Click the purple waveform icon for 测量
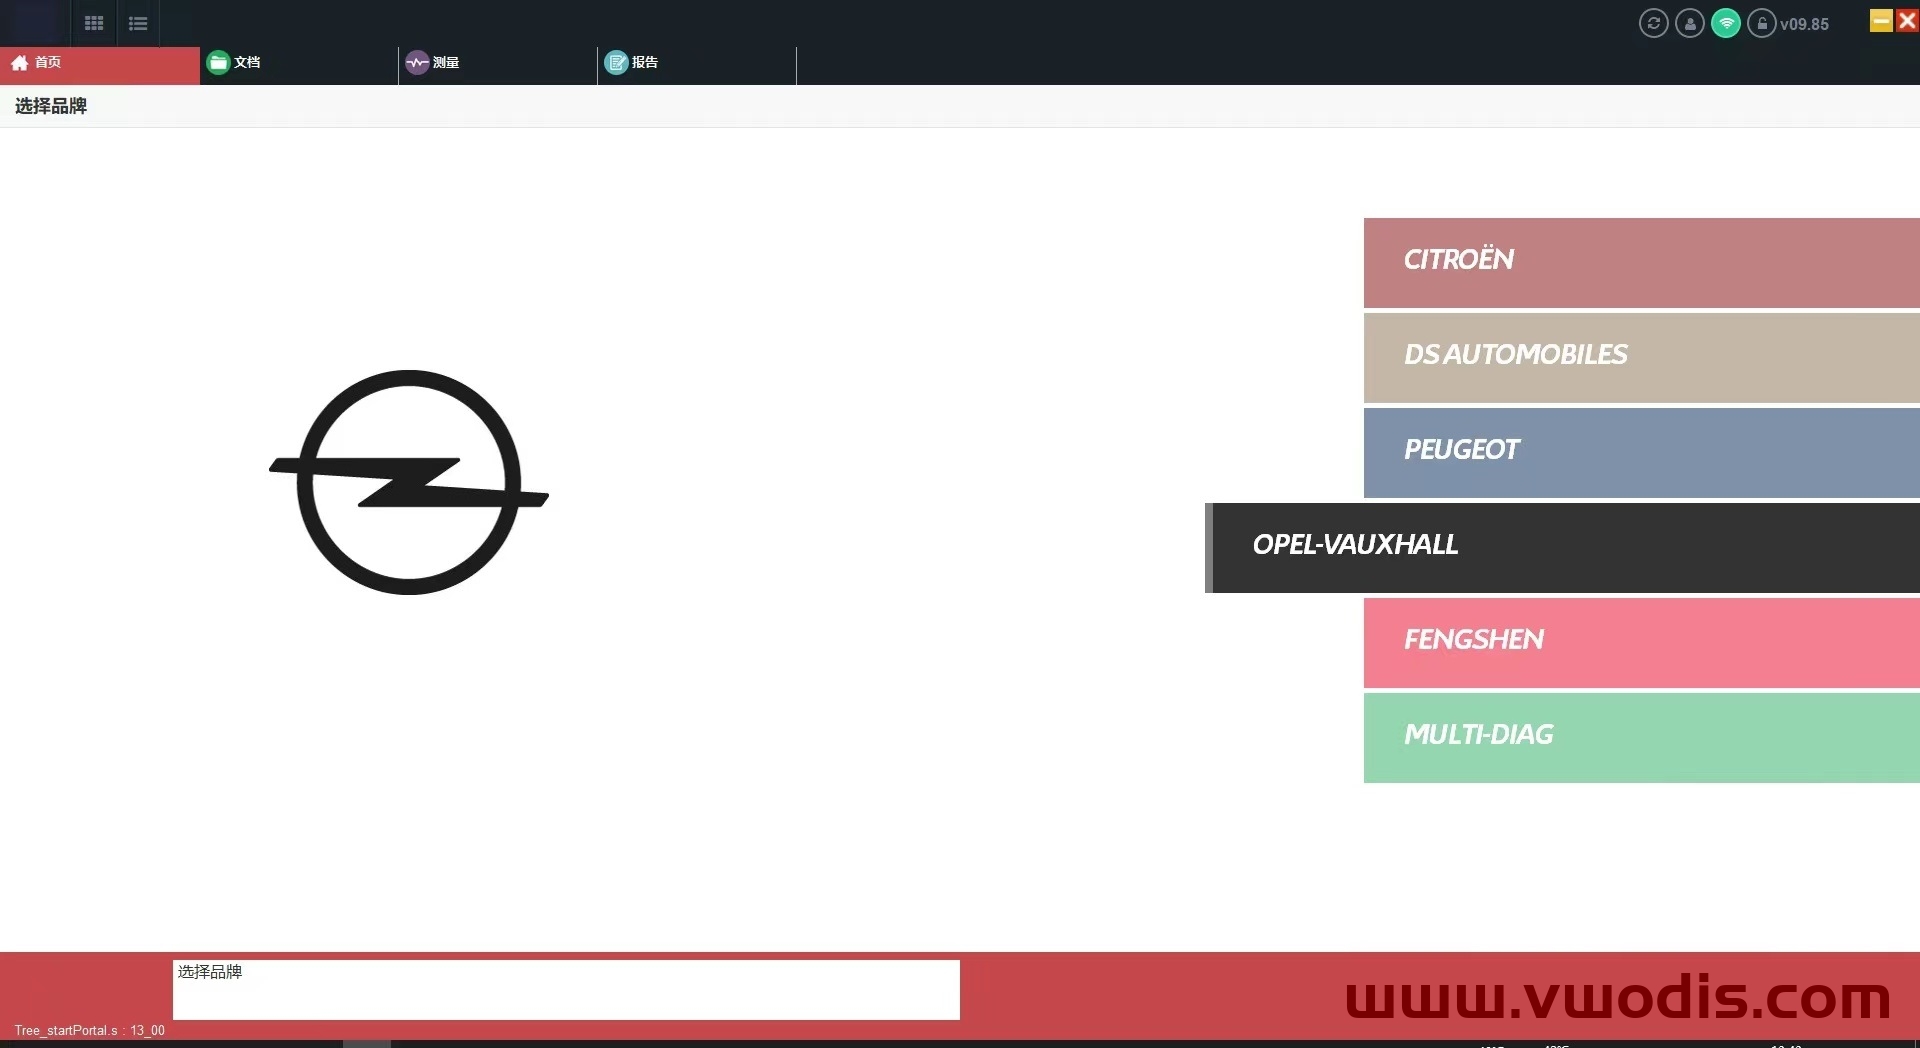The image size is (1920, 1048). tap(417, 63)
